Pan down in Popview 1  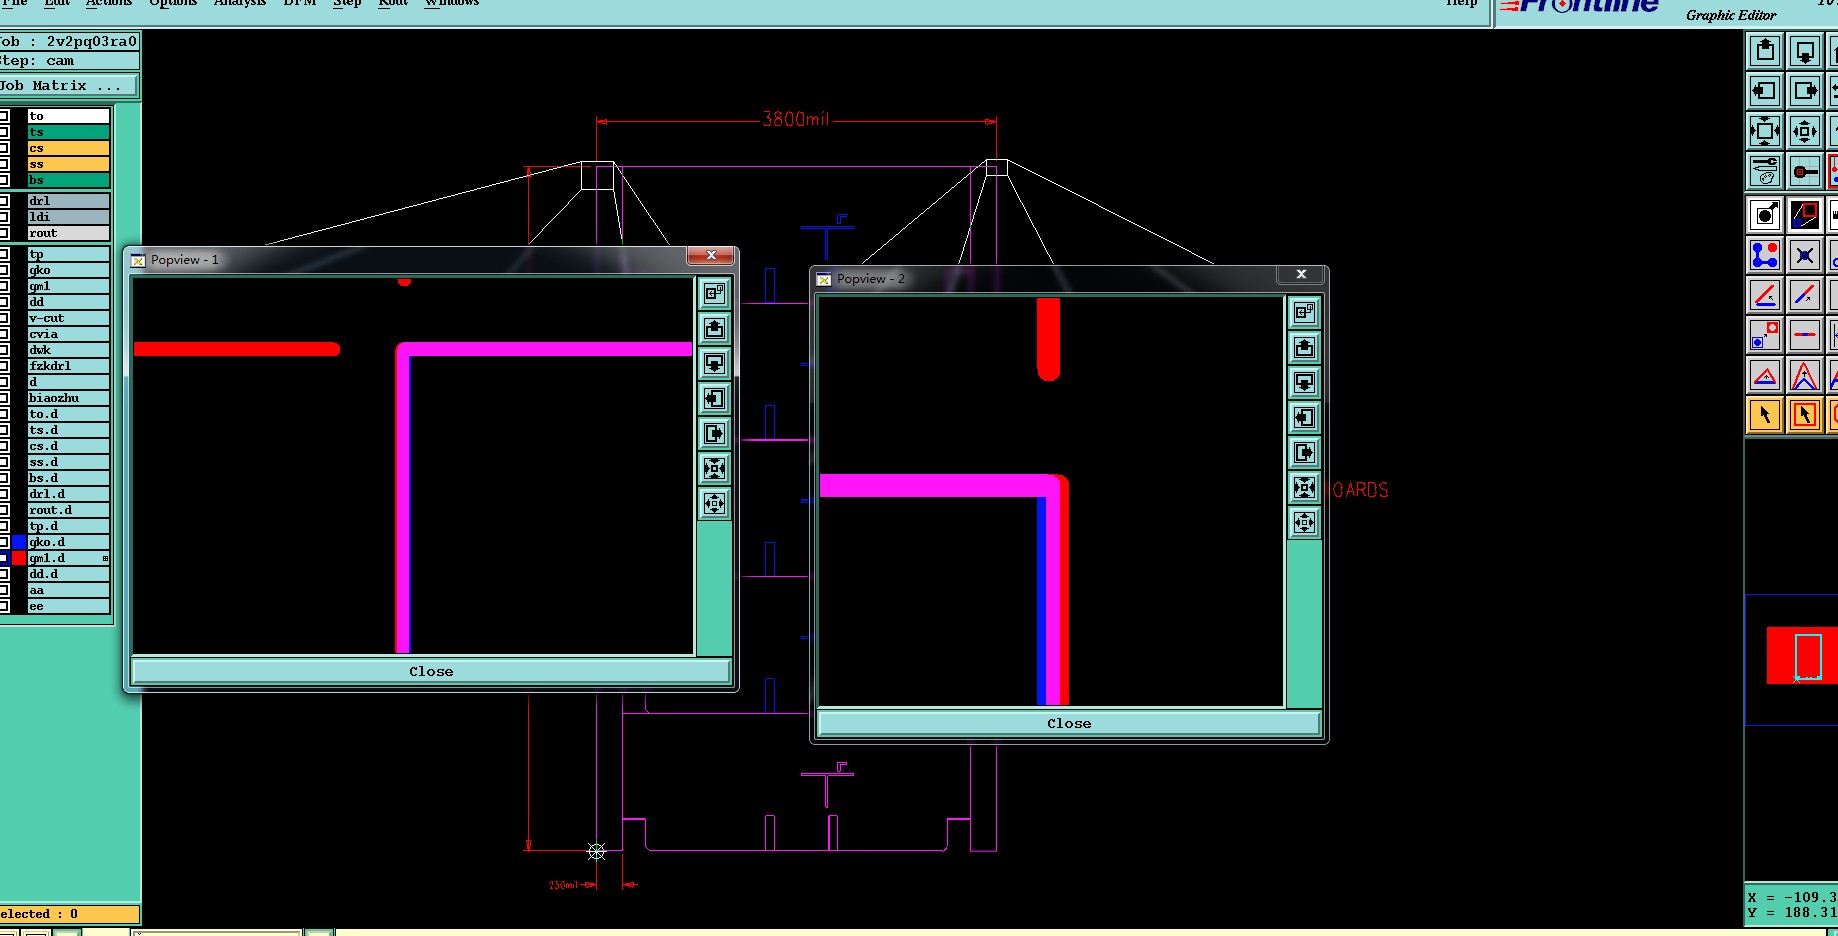(714, 363)
